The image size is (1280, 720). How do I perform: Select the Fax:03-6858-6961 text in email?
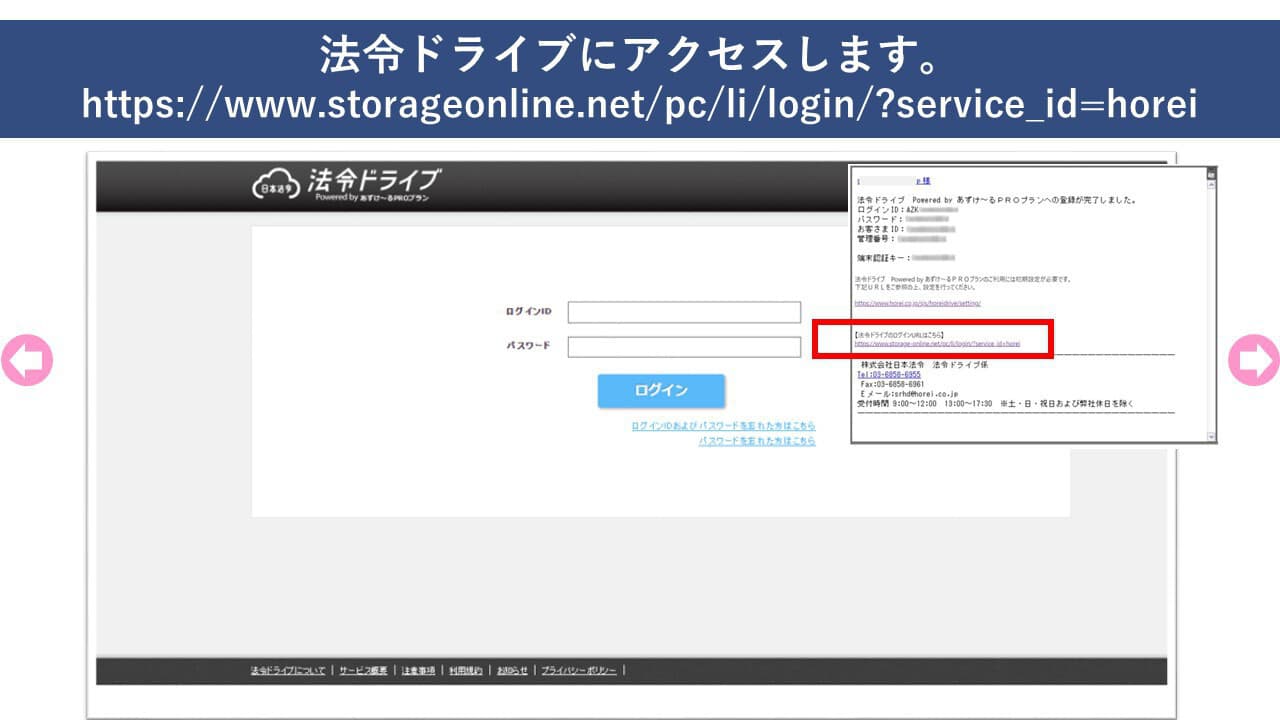pos(892,384)
